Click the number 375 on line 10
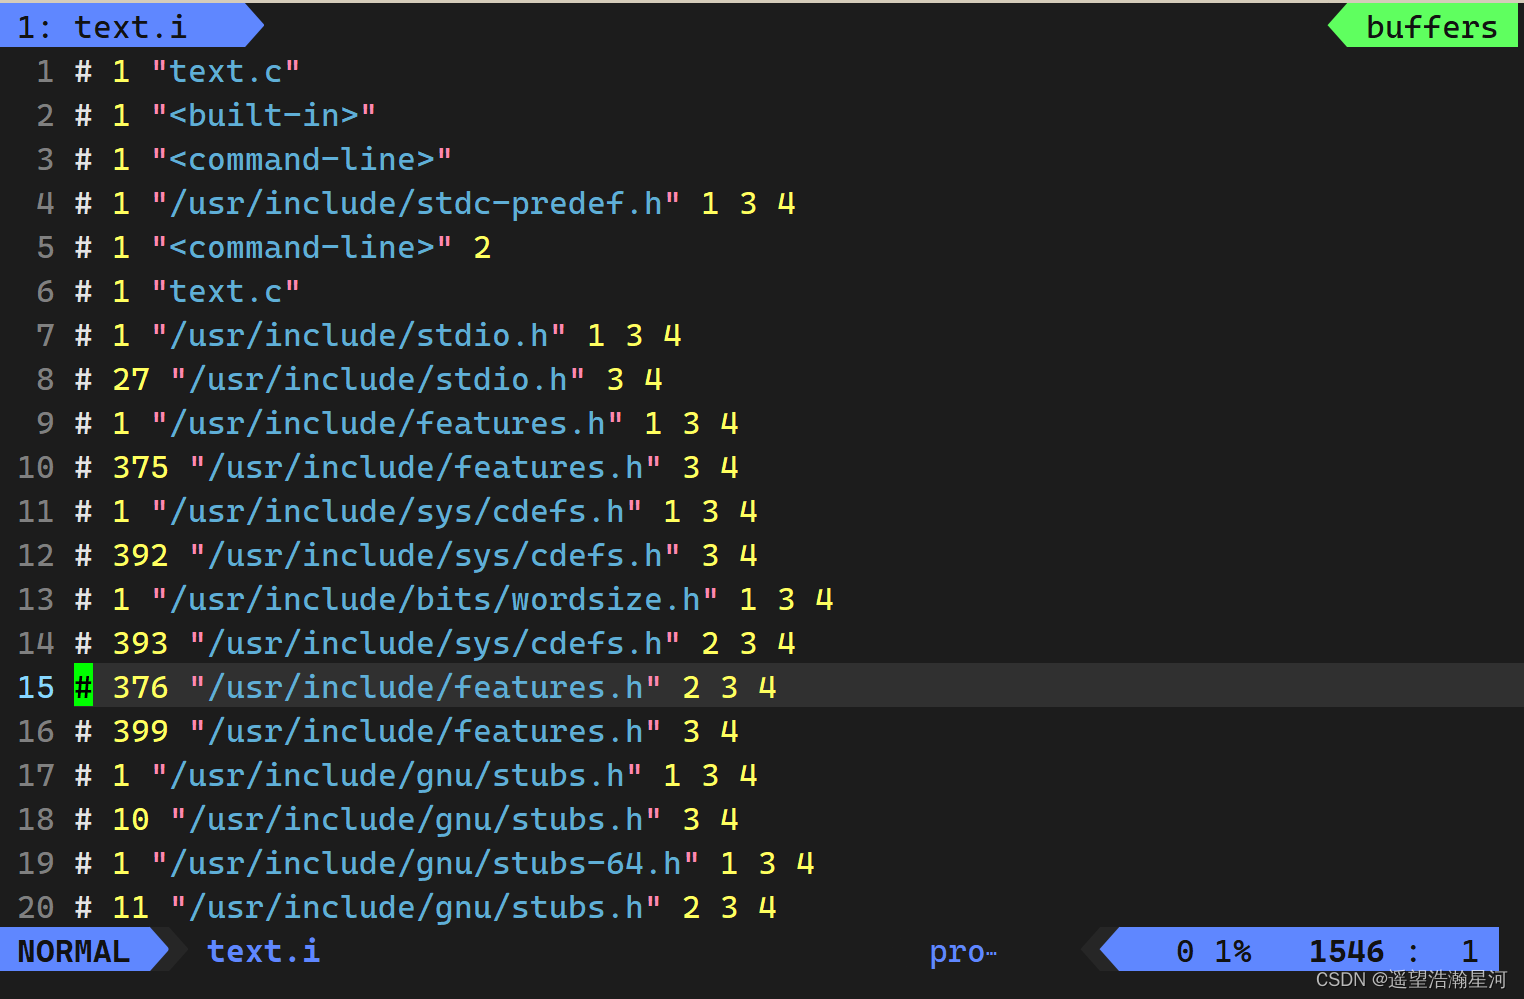This screenshot has width=1524, height=999. (x=141, y=467)
